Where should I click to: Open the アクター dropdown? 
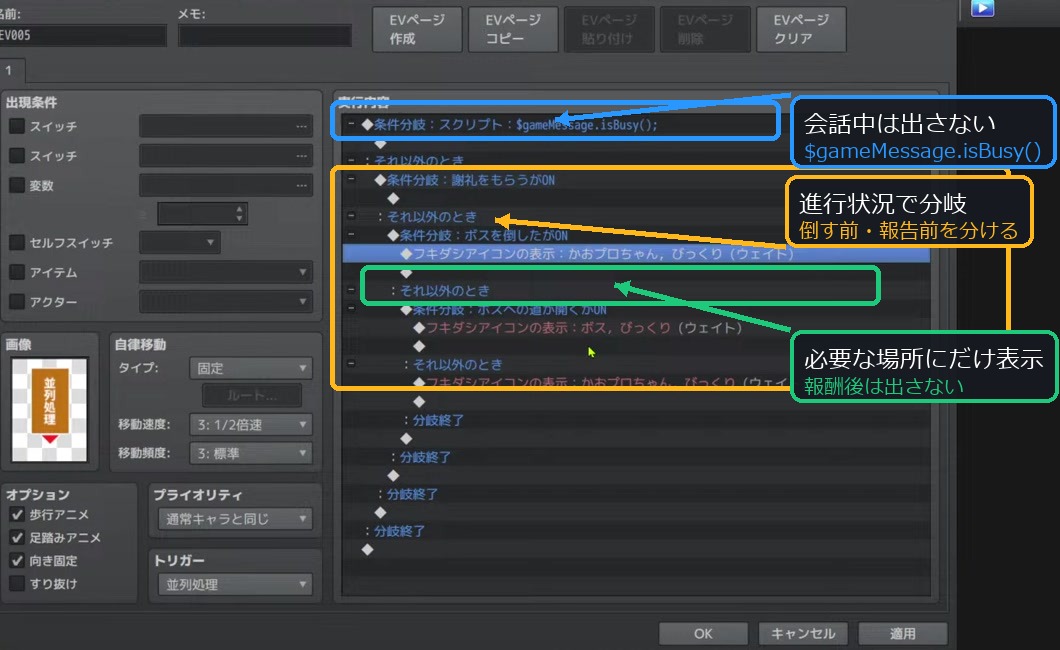tap(226, 301)
